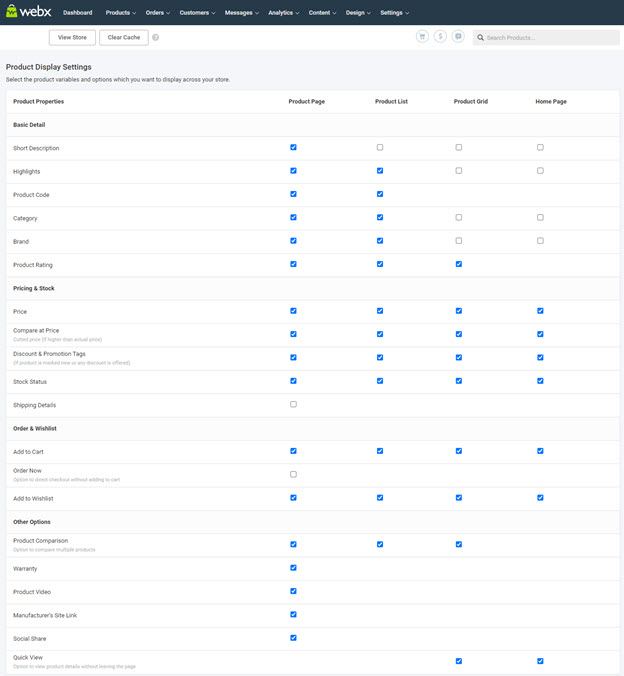Click the Basic Detail section heading
The height and width of the screenshot is (676, 624).
[29, 125]
